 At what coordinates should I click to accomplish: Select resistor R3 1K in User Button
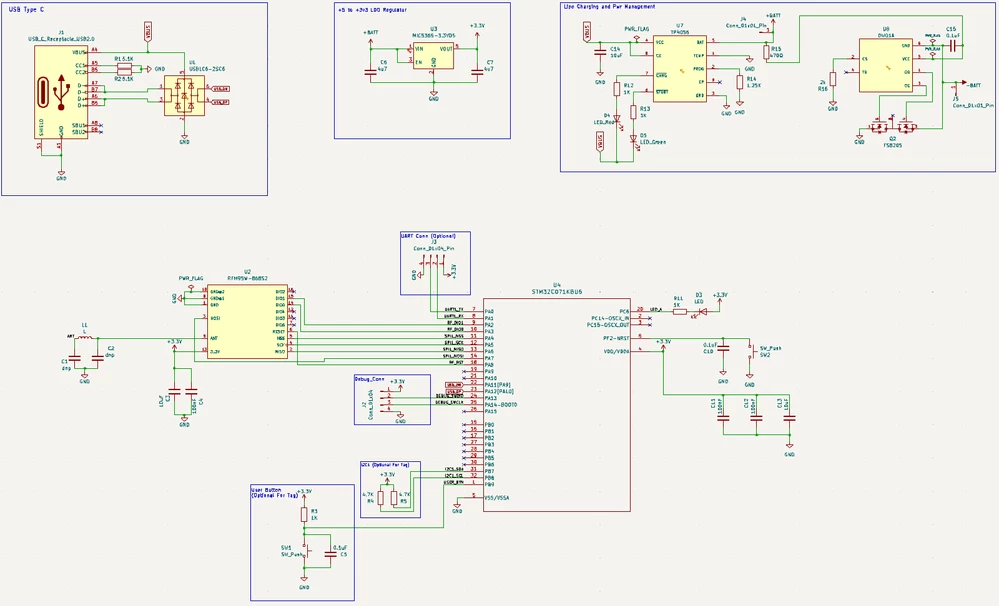[305, 514]
